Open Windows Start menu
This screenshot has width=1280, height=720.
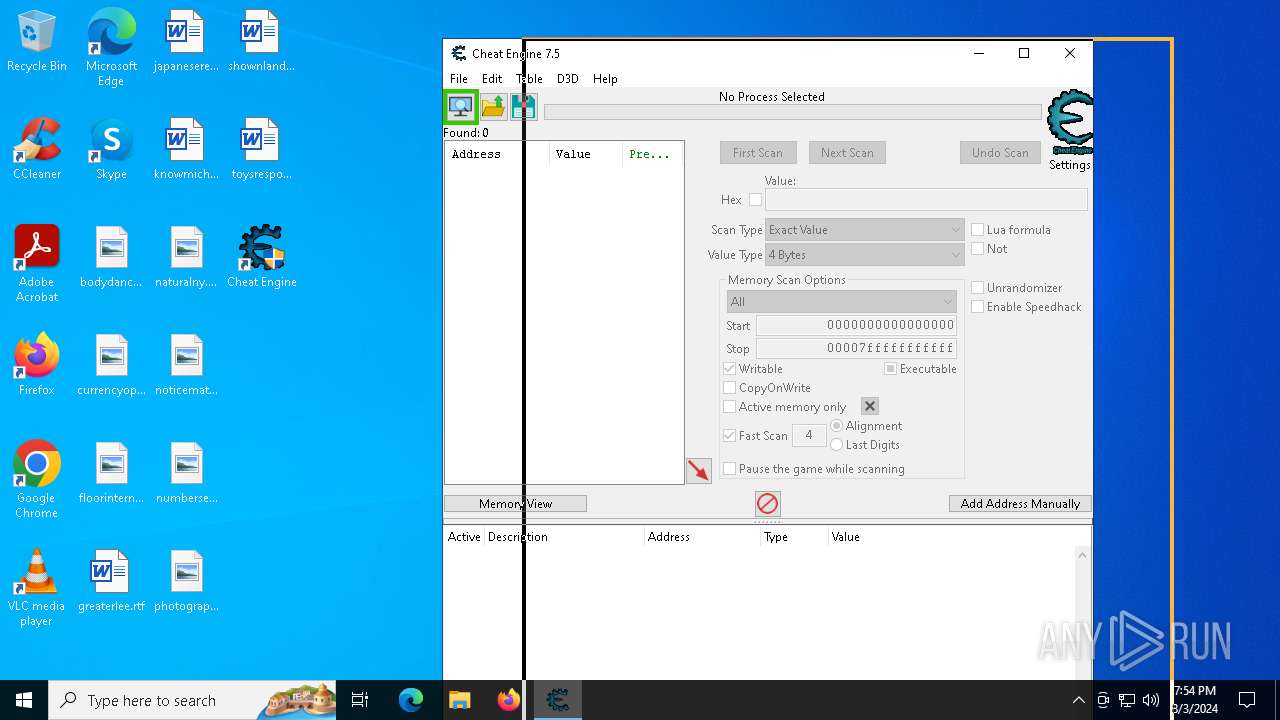pyautogui.click(x=24, y=700)
